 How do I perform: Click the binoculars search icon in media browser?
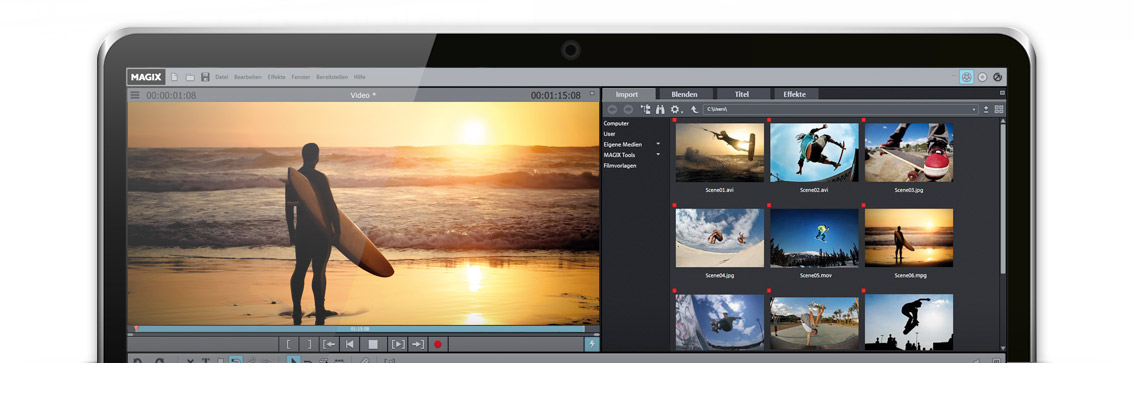(x=660, y=109)
